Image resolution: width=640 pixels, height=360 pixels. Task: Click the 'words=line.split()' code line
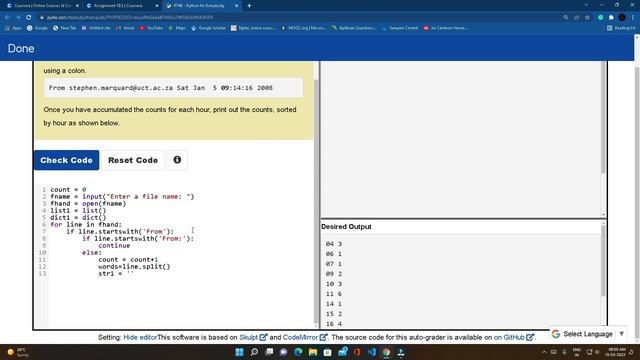(x=134, y=267)
